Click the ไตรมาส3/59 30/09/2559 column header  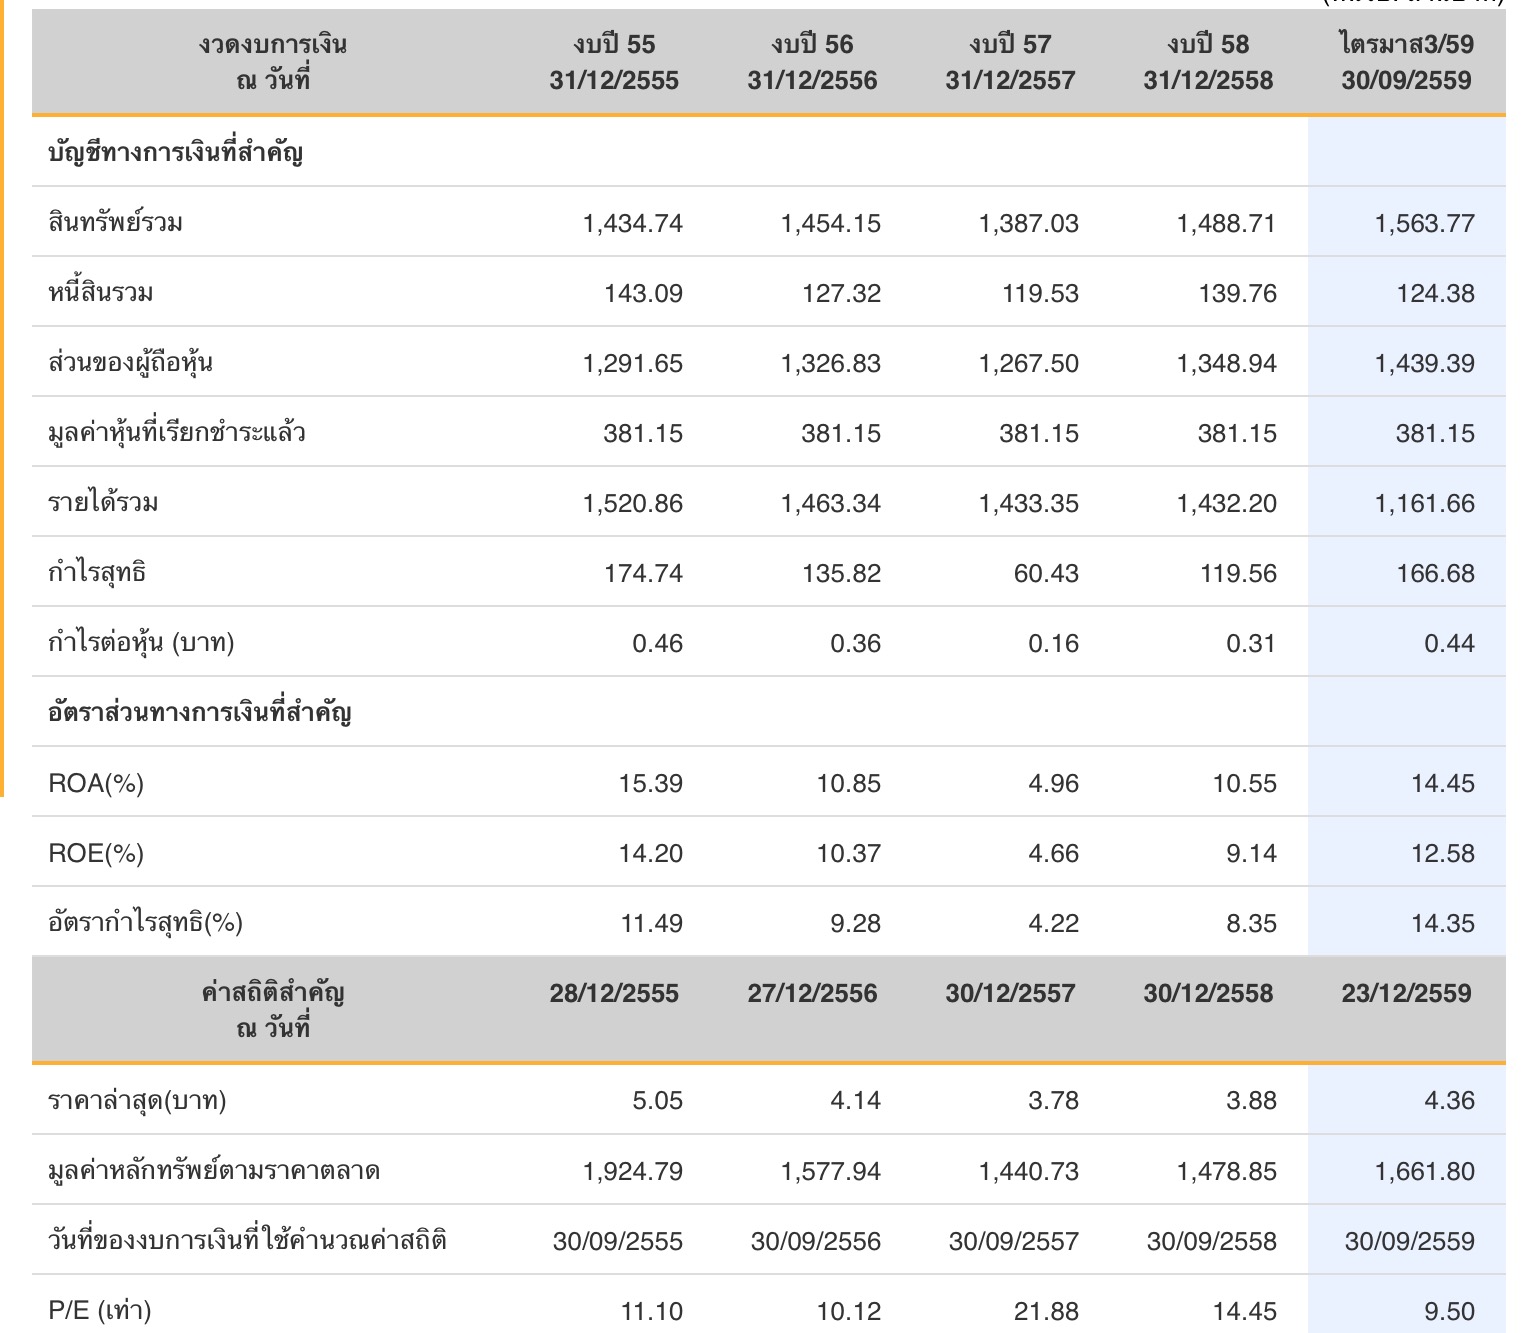click(1406, 62)
